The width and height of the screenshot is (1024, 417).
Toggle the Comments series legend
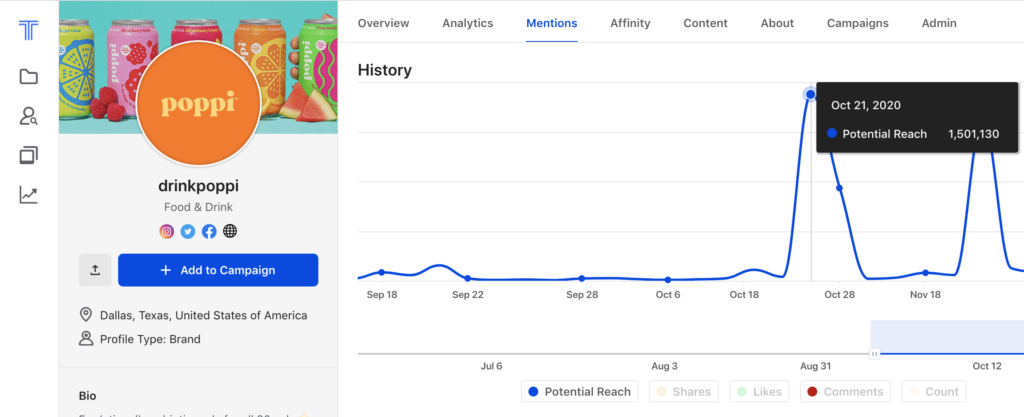845,392
